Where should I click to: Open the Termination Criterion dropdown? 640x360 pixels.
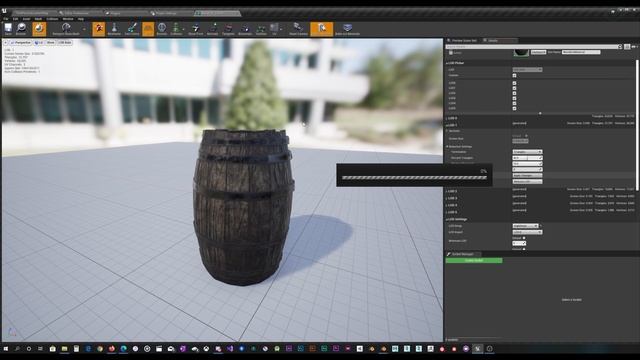pos(527,152)
